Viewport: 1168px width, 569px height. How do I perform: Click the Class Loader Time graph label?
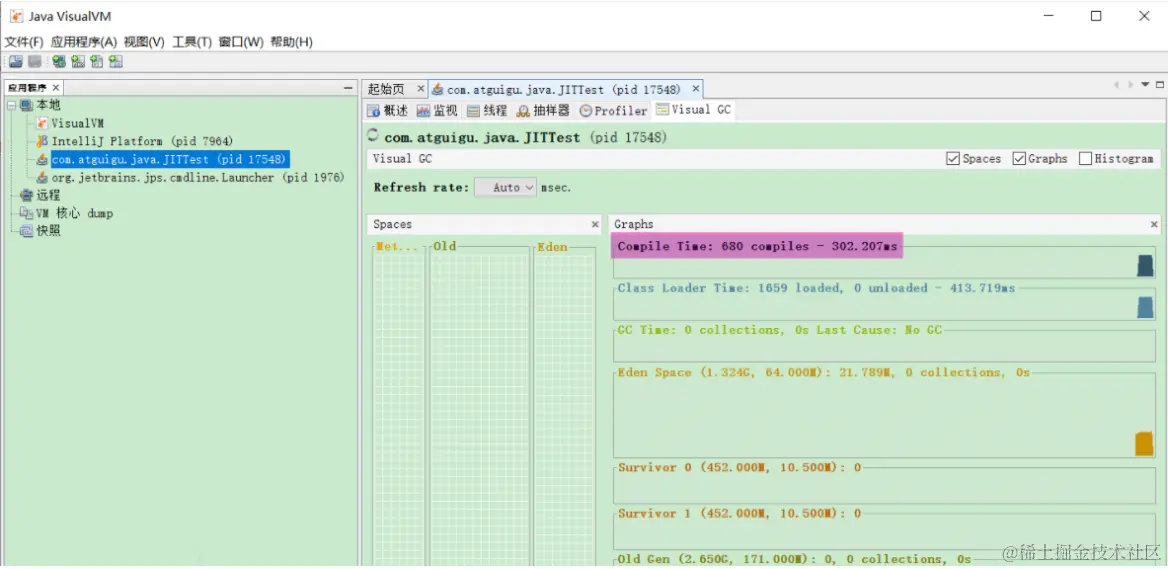point(816,288)
